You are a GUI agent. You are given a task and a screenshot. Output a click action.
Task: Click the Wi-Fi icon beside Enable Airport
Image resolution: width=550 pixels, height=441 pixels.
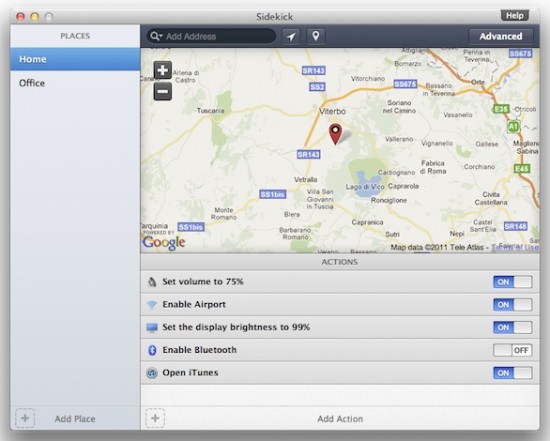pos(152,305)
